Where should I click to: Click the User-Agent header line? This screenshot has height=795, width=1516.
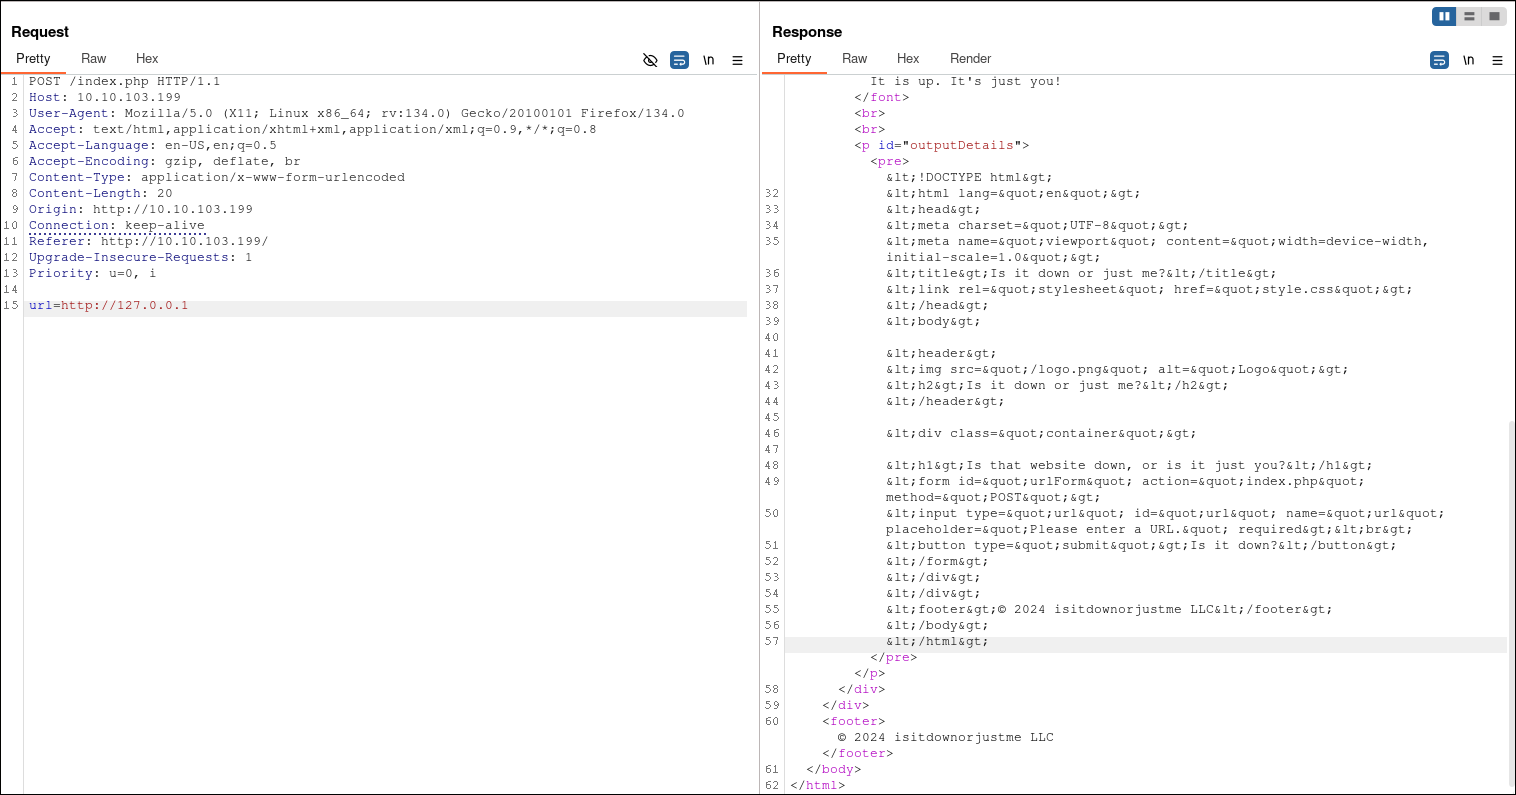pyautogui.click(x=357, y=113)
